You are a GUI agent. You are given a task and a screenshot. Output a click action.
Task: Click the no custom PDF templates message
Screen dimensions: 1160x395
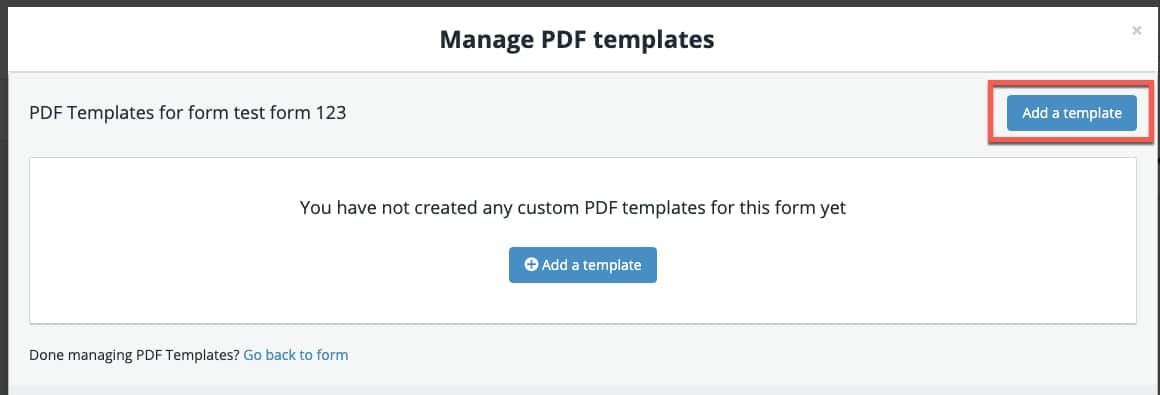point(573,208)
